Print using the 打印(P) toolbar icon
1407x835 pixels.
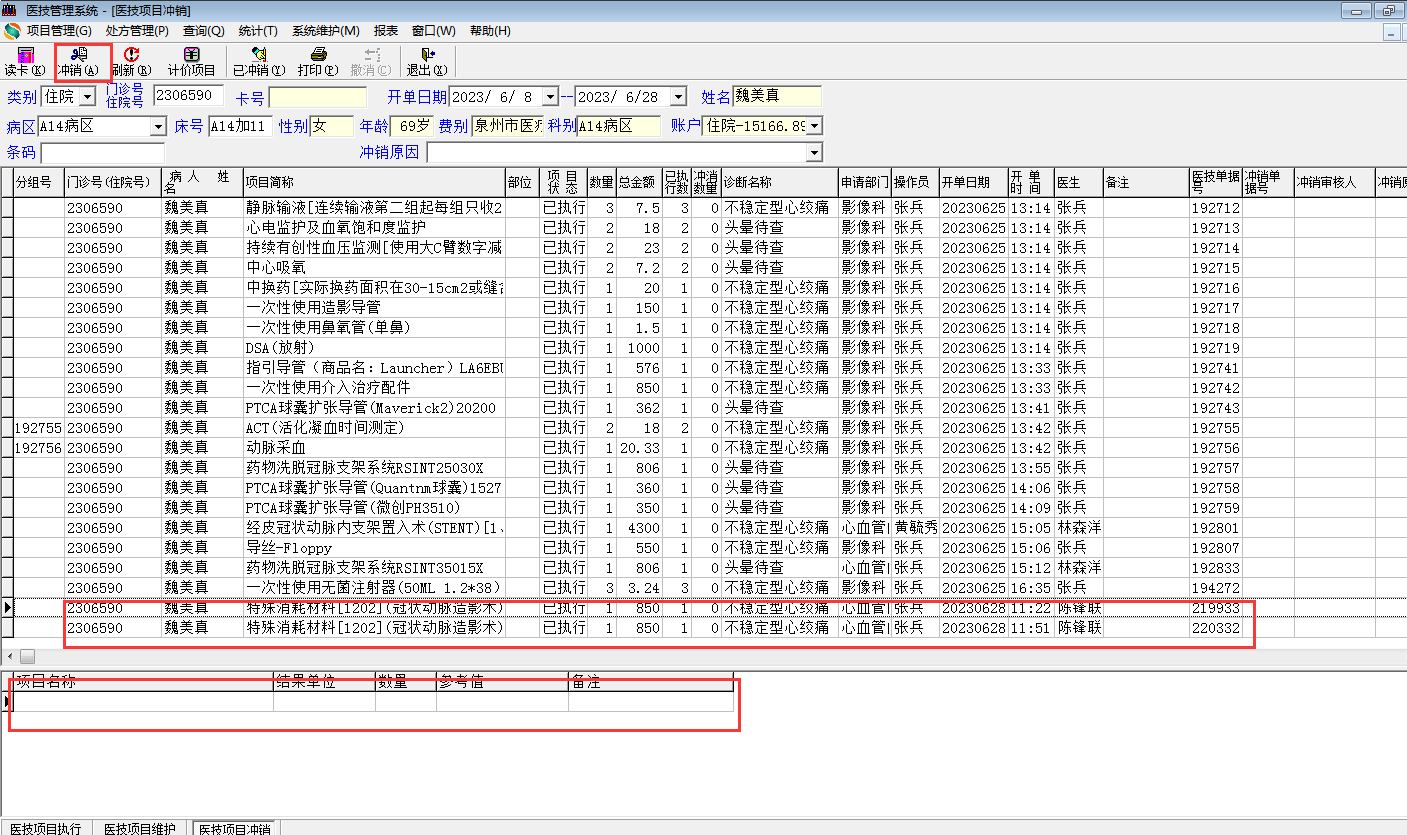coord(318,62)
